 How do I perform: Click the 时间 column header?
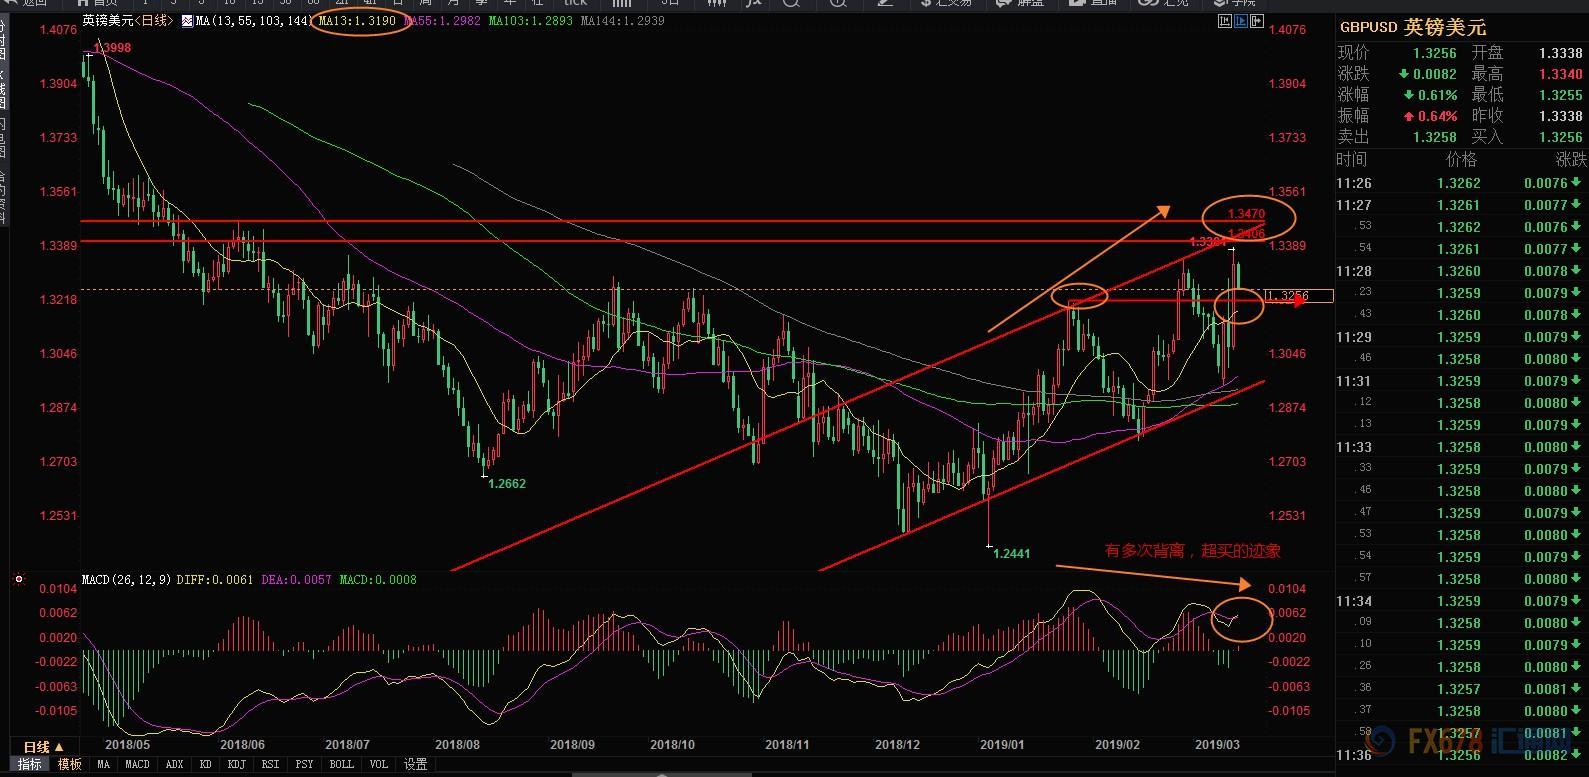[x=1352, y=159]
